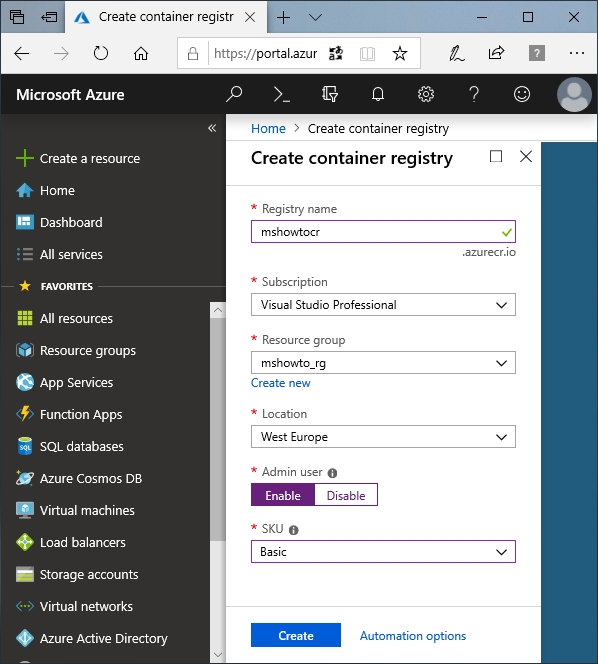
Task: Click the translate icon in the address bar
Action: [x=336, y=53]
